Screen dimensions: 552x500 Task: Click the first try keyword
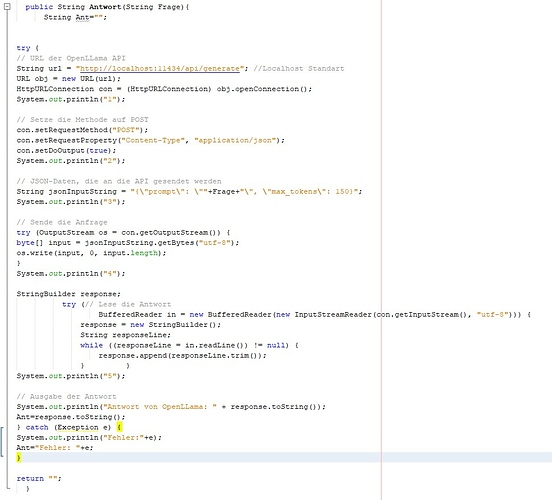pyautogui.click(x=23, y=48)
